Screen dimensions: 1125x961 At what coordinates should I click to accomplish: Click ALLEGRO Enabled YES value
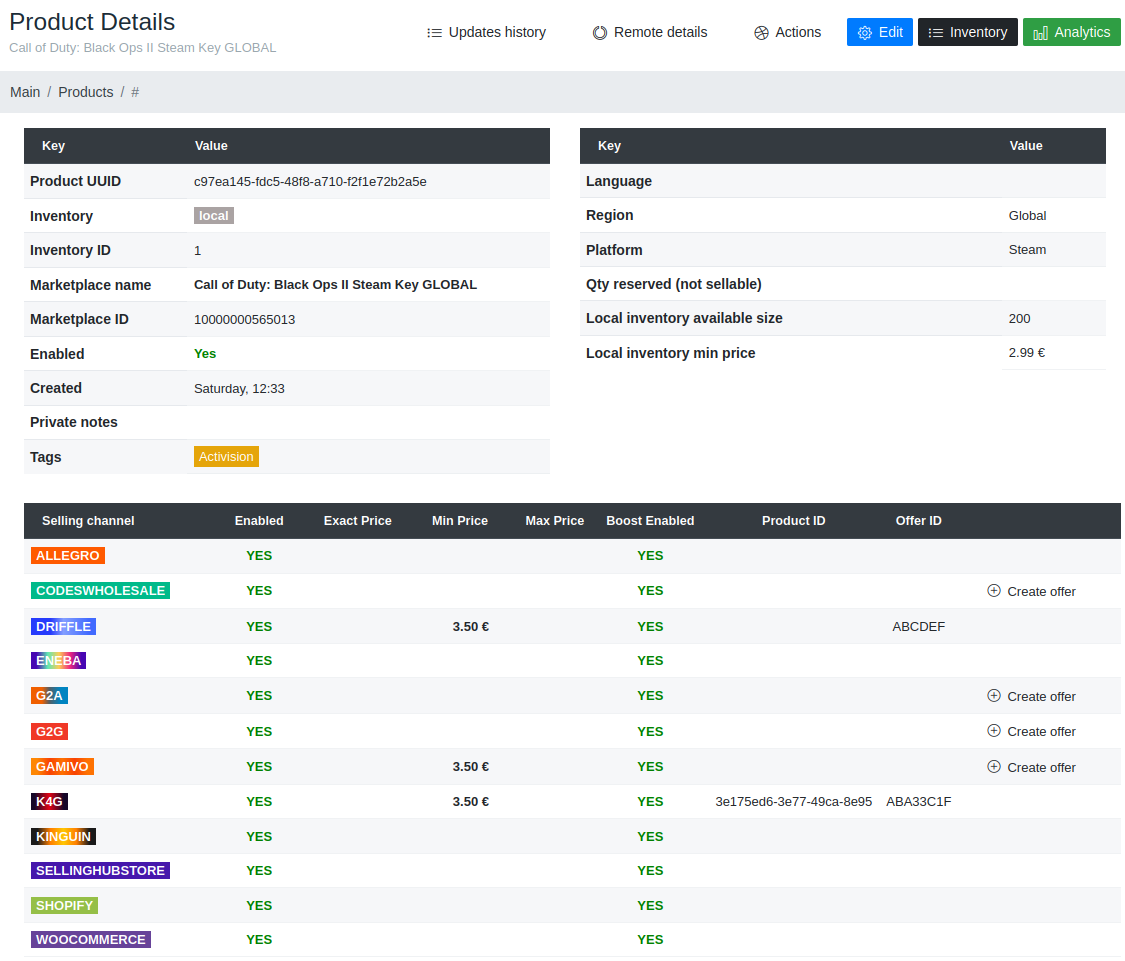[259, 555]
